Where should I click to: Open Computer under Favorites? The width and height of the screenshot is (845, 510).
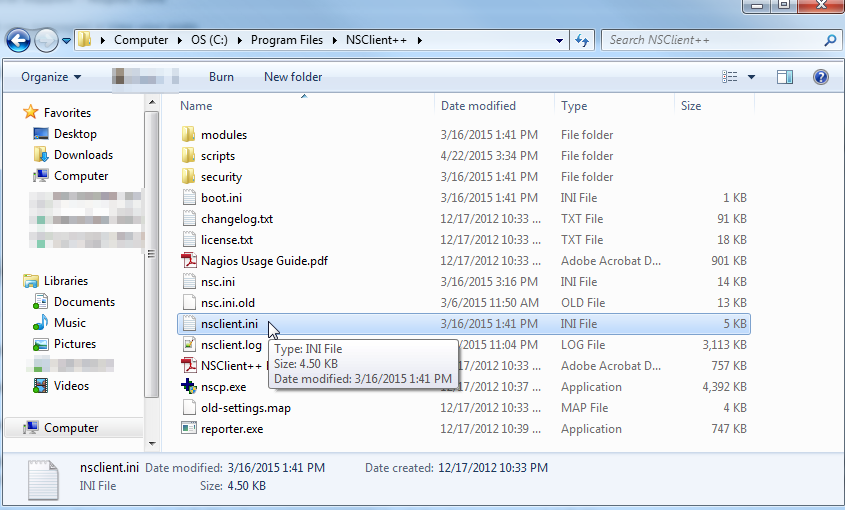click(81, 176)
